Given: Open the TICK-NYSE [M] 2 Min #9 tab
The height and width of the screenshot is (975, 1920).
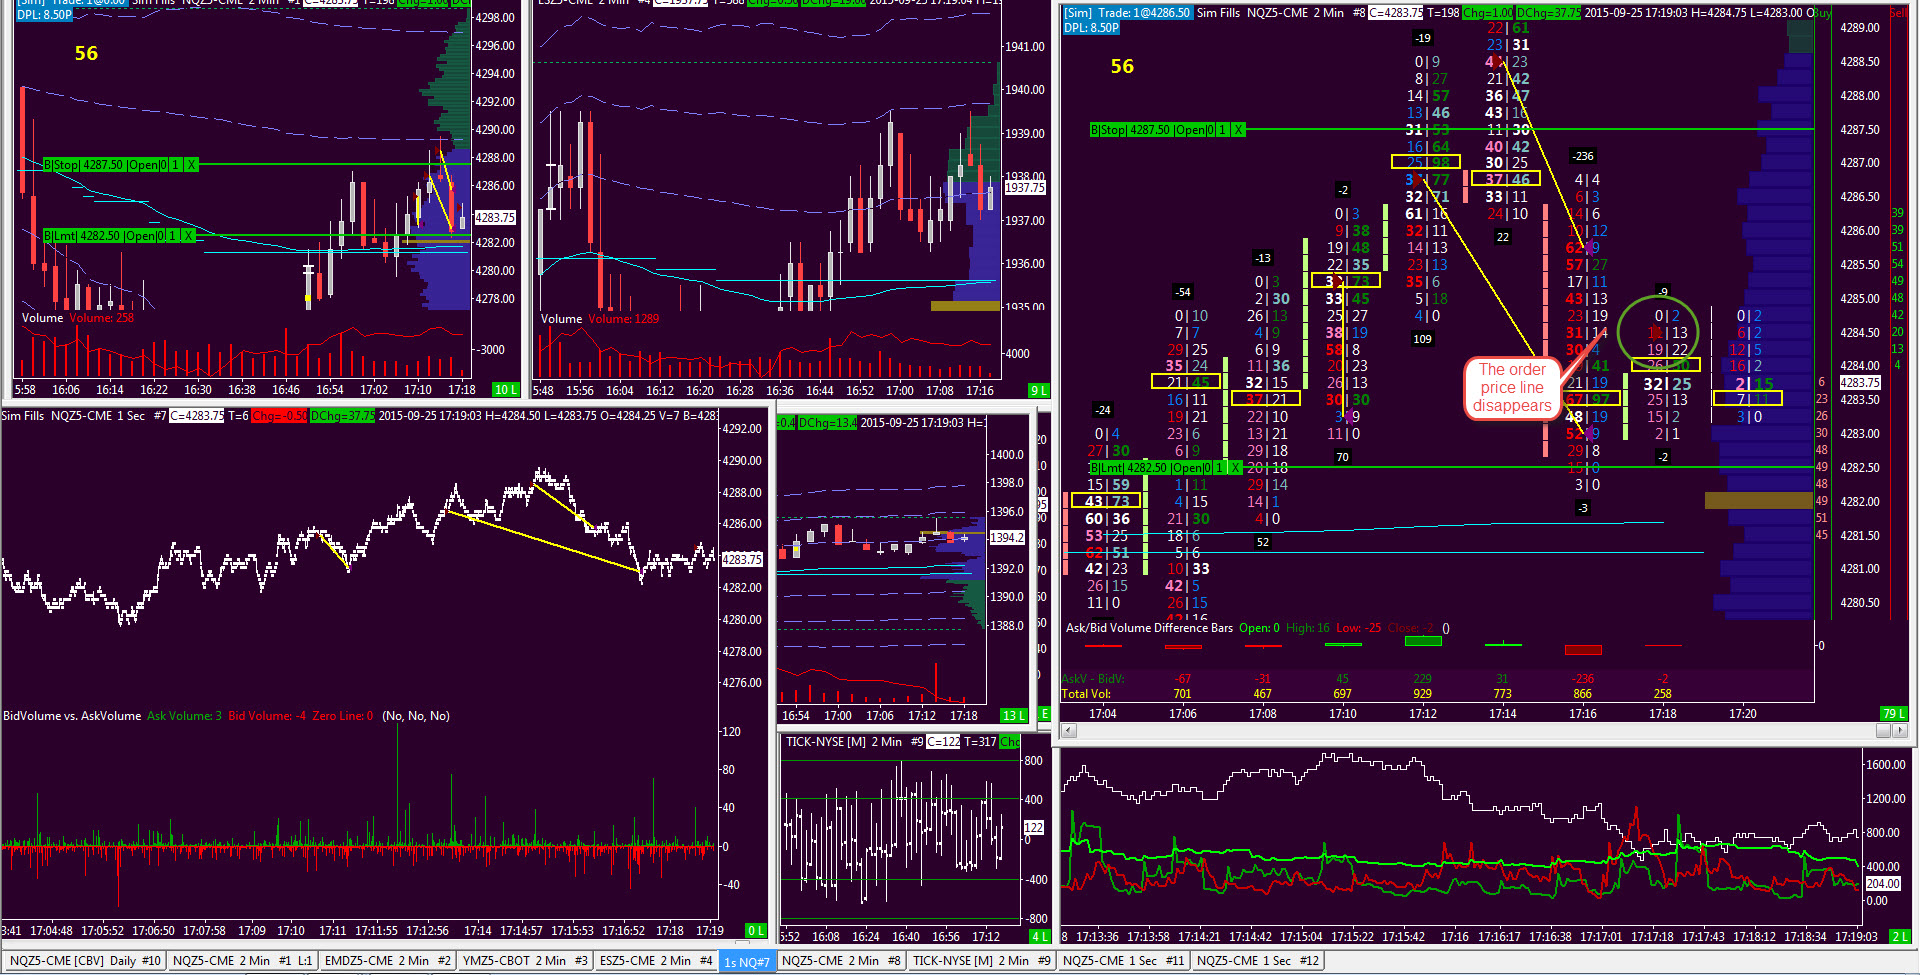Looking at the screenshot, I should (982, 961).
